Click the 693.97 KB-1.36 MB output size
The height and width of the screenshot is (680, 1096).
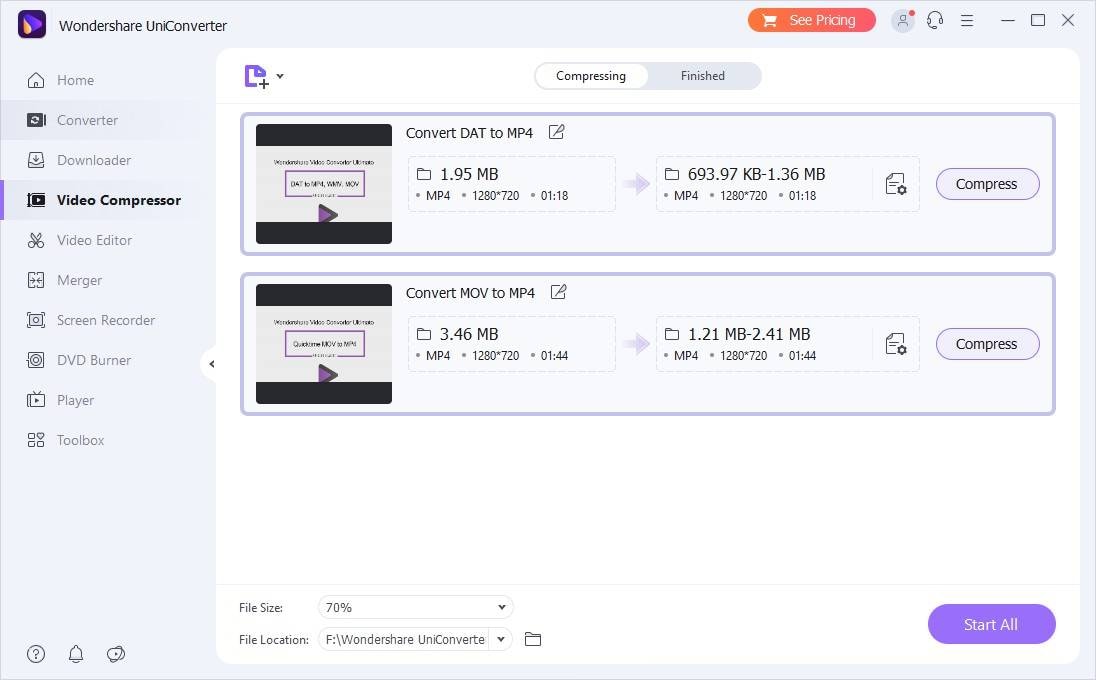[x=756, y=174]
